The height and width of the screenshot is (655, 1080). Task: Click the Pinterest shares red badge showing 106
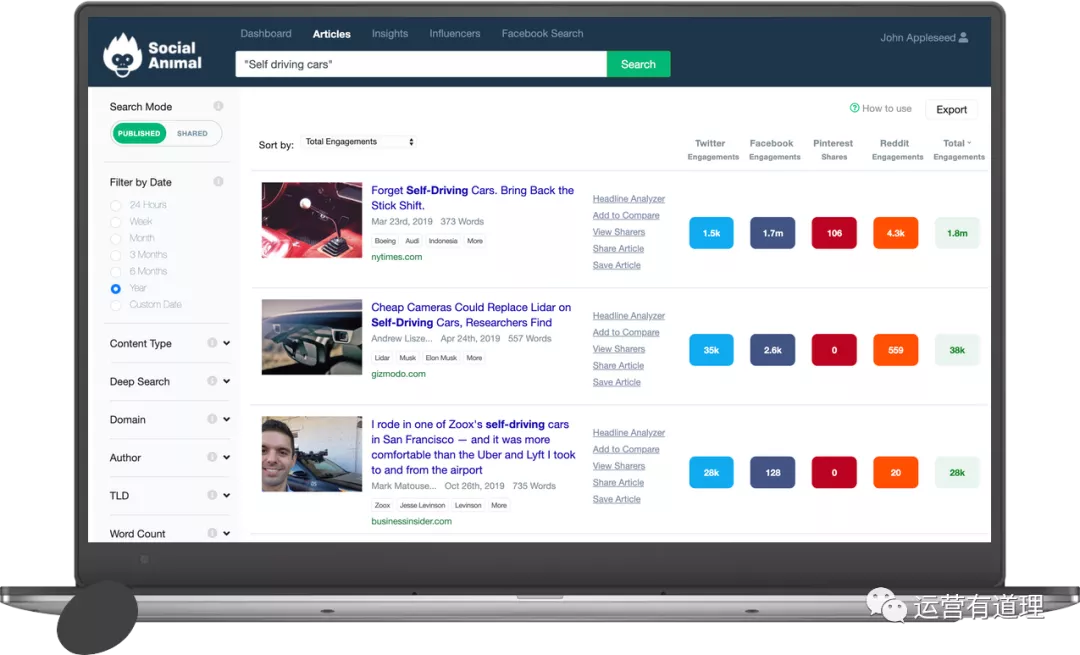click(834, 233)
